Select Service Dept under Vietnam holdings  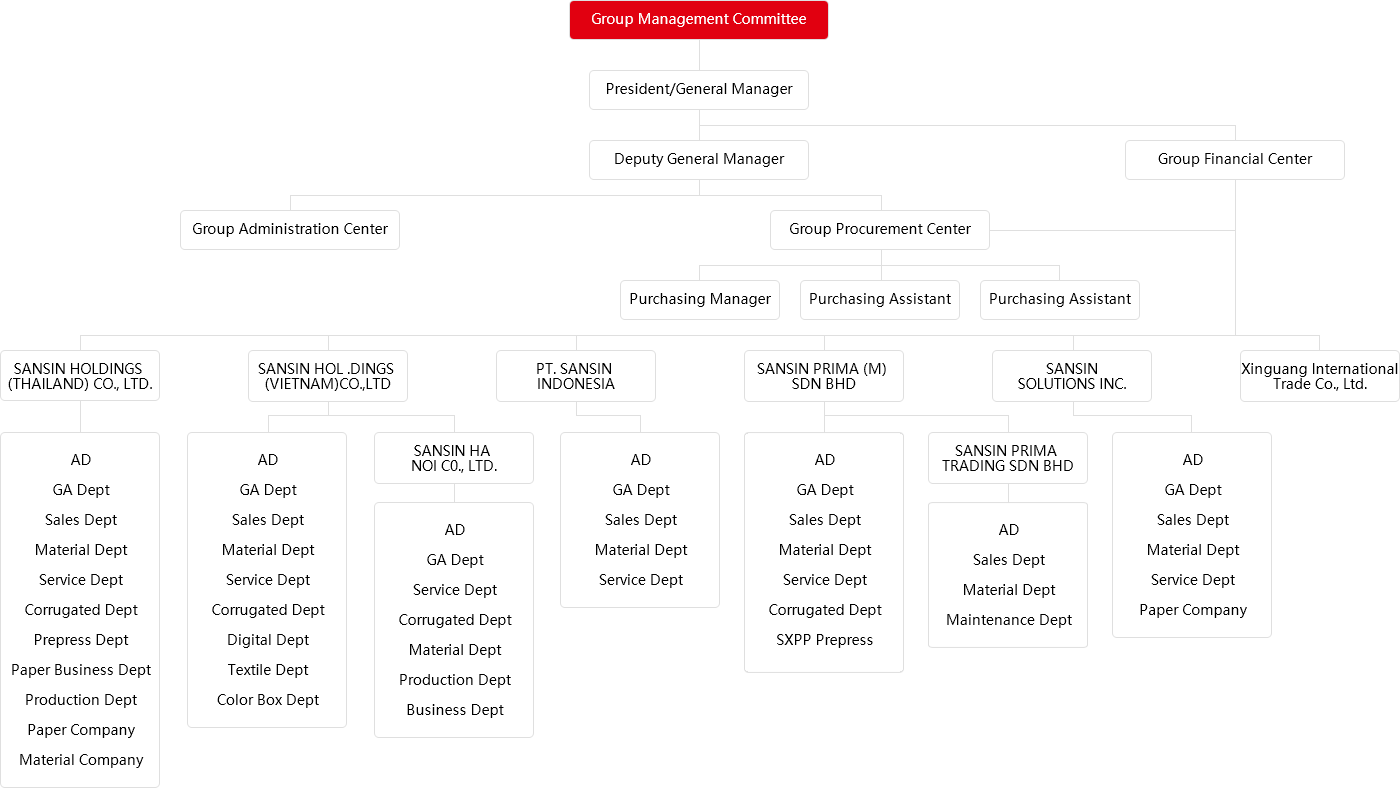268,580
